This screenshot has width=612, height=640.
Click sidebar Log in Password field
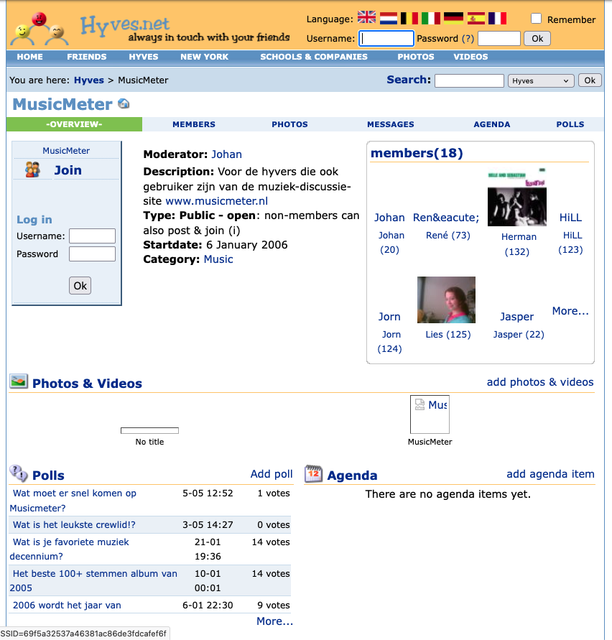[92, 254]
